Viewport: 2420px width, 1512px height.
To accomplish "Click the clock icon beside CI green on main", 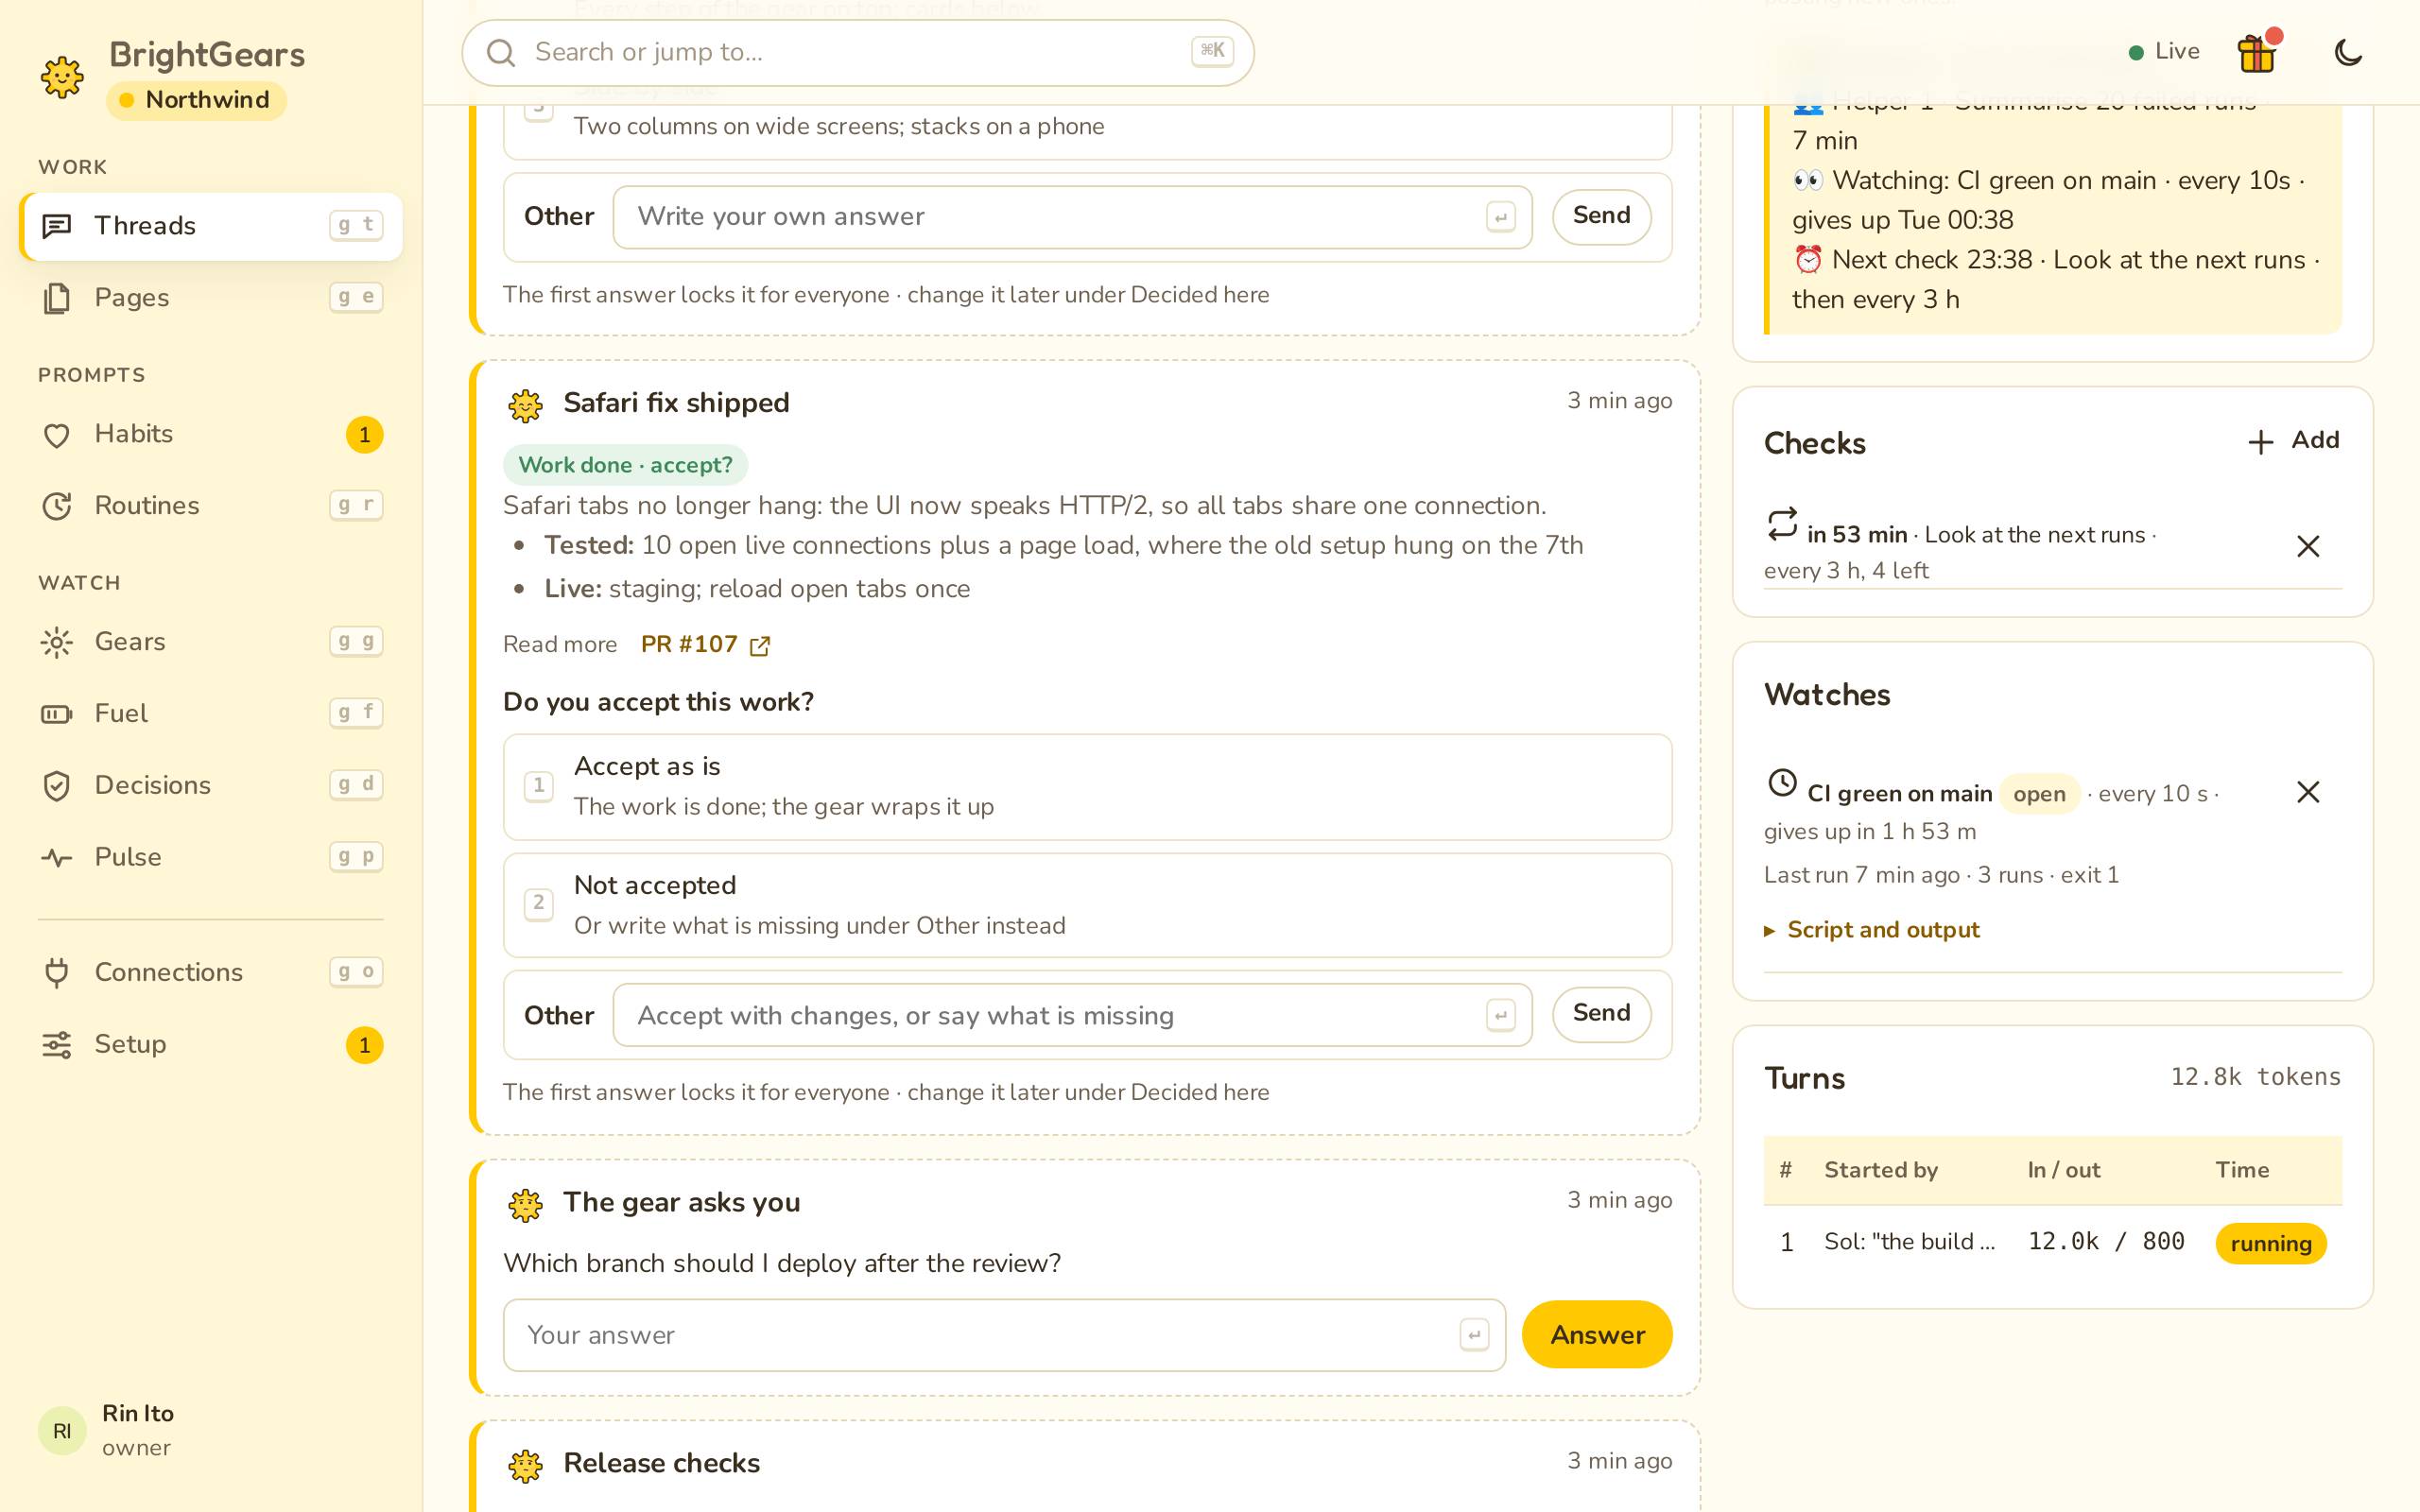I will pos(1782,783).
